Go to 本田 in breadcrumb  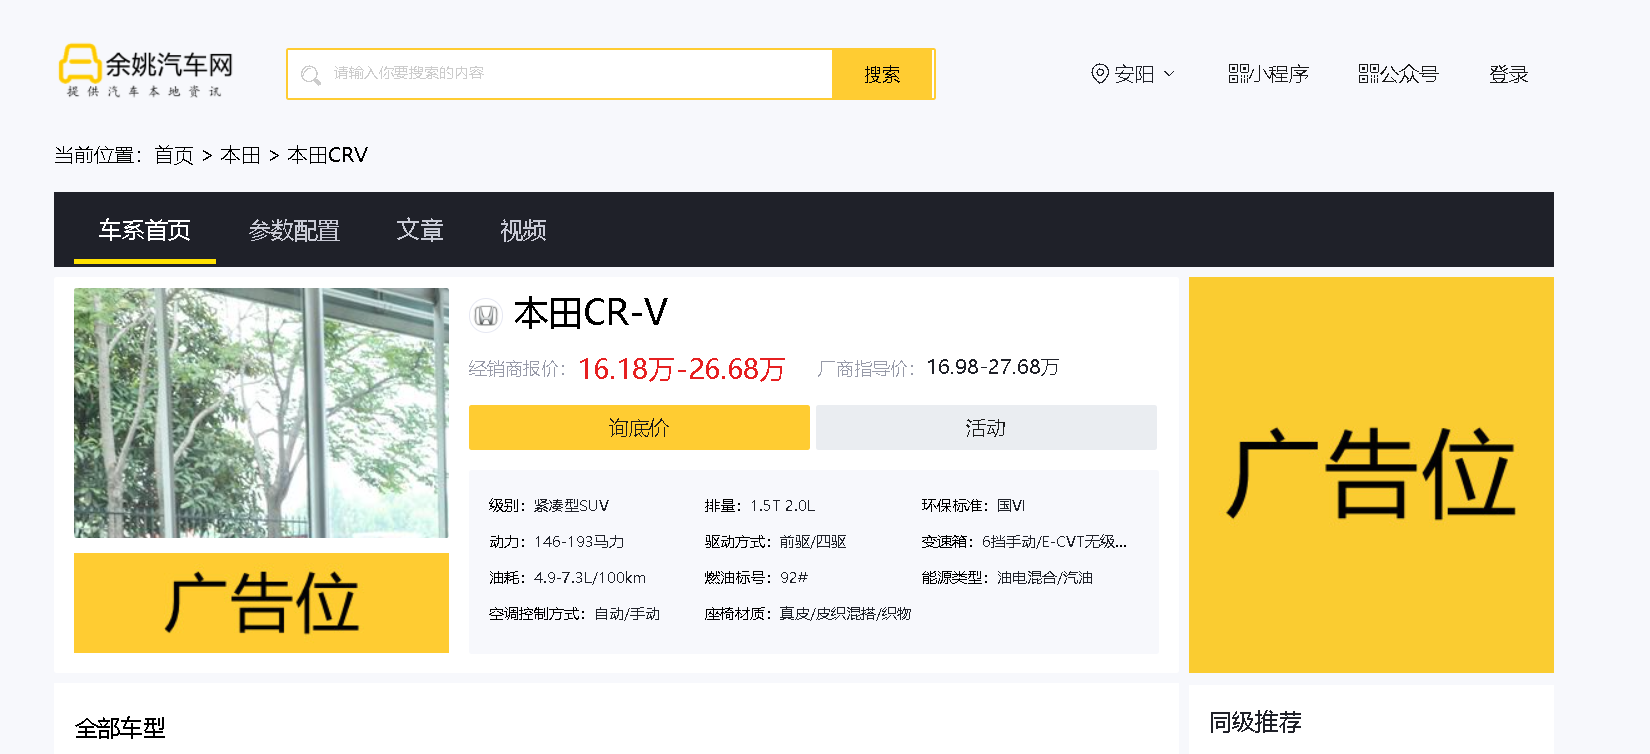(240, 155)
